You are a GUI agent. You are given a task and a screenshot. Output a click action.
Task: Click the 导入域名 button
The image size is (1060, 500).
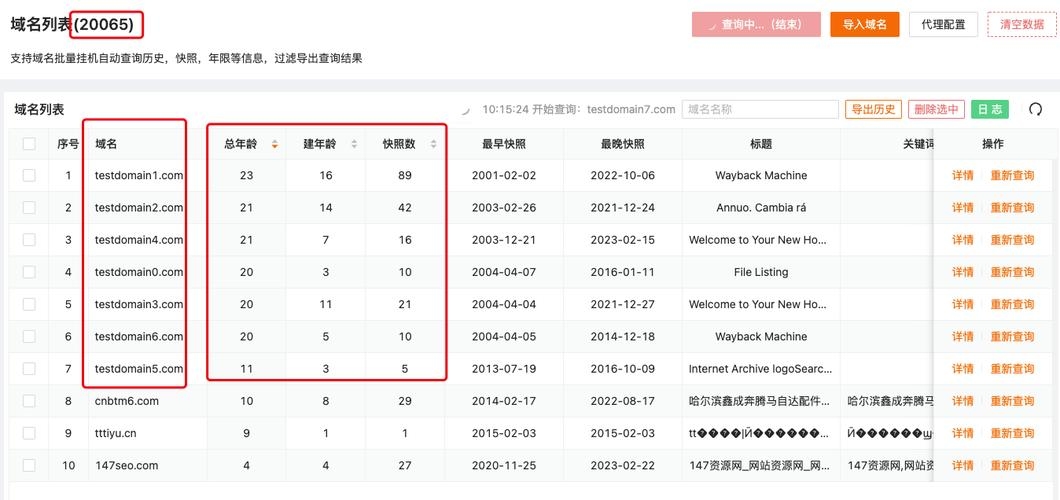(x=865, y=24)
